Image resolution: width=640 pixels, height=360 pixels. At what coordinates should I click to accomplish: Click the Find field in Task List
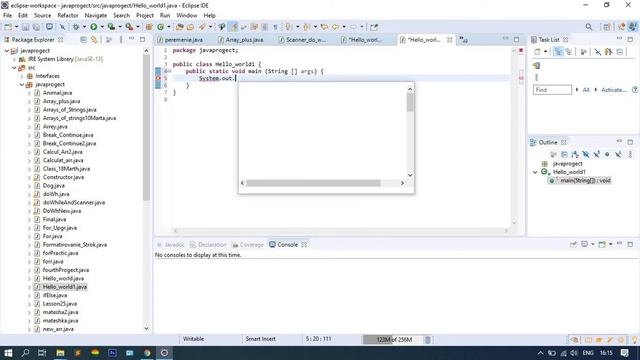point(552,90)
